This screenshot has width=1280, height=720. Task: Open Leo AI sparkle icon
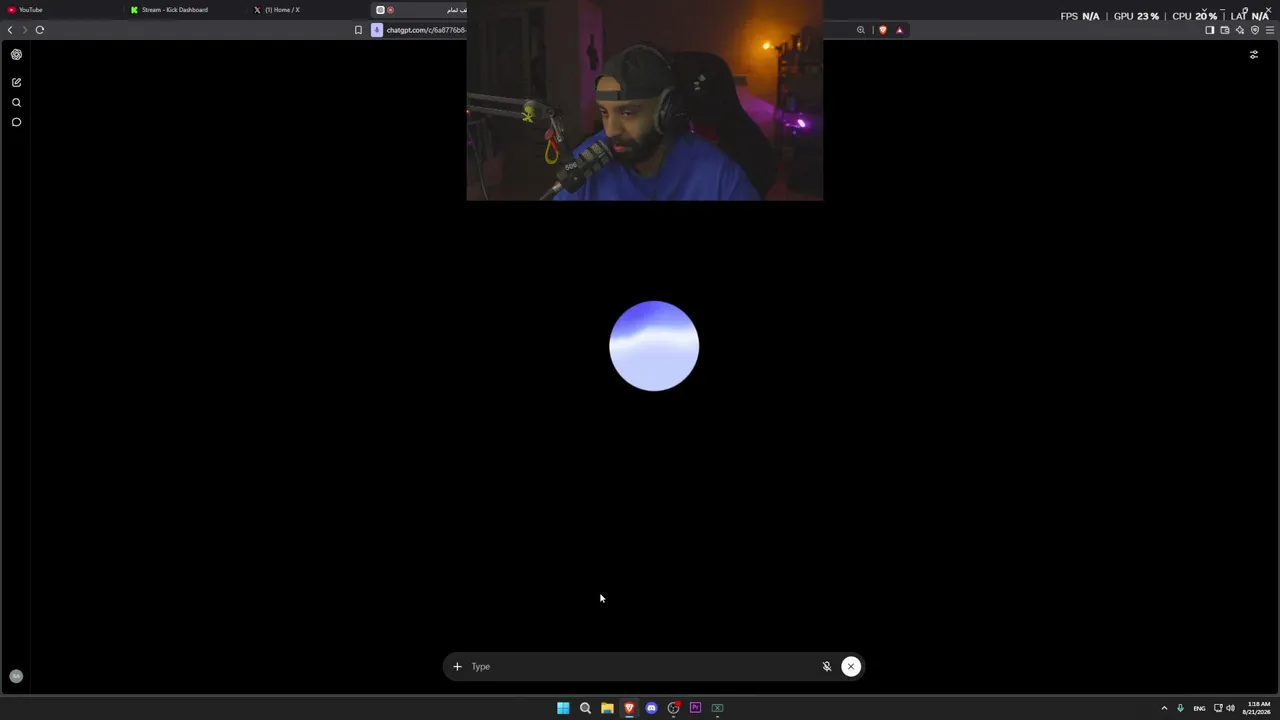[1239, 30]
